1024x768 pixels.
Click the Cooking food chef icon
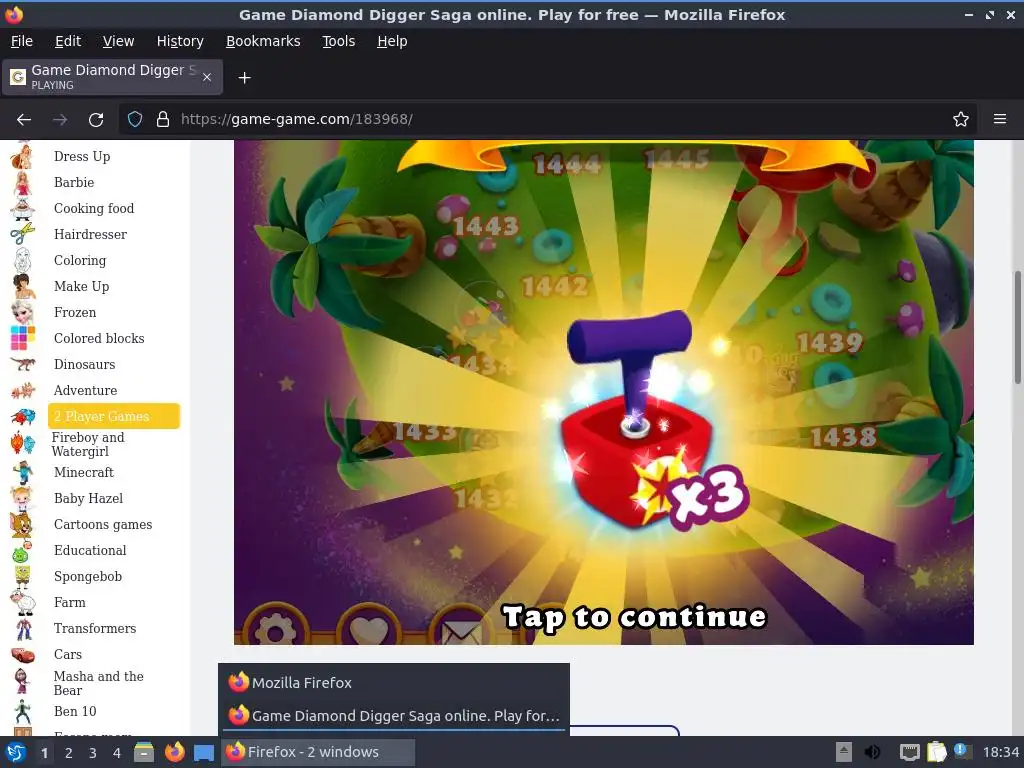[22, 209]
